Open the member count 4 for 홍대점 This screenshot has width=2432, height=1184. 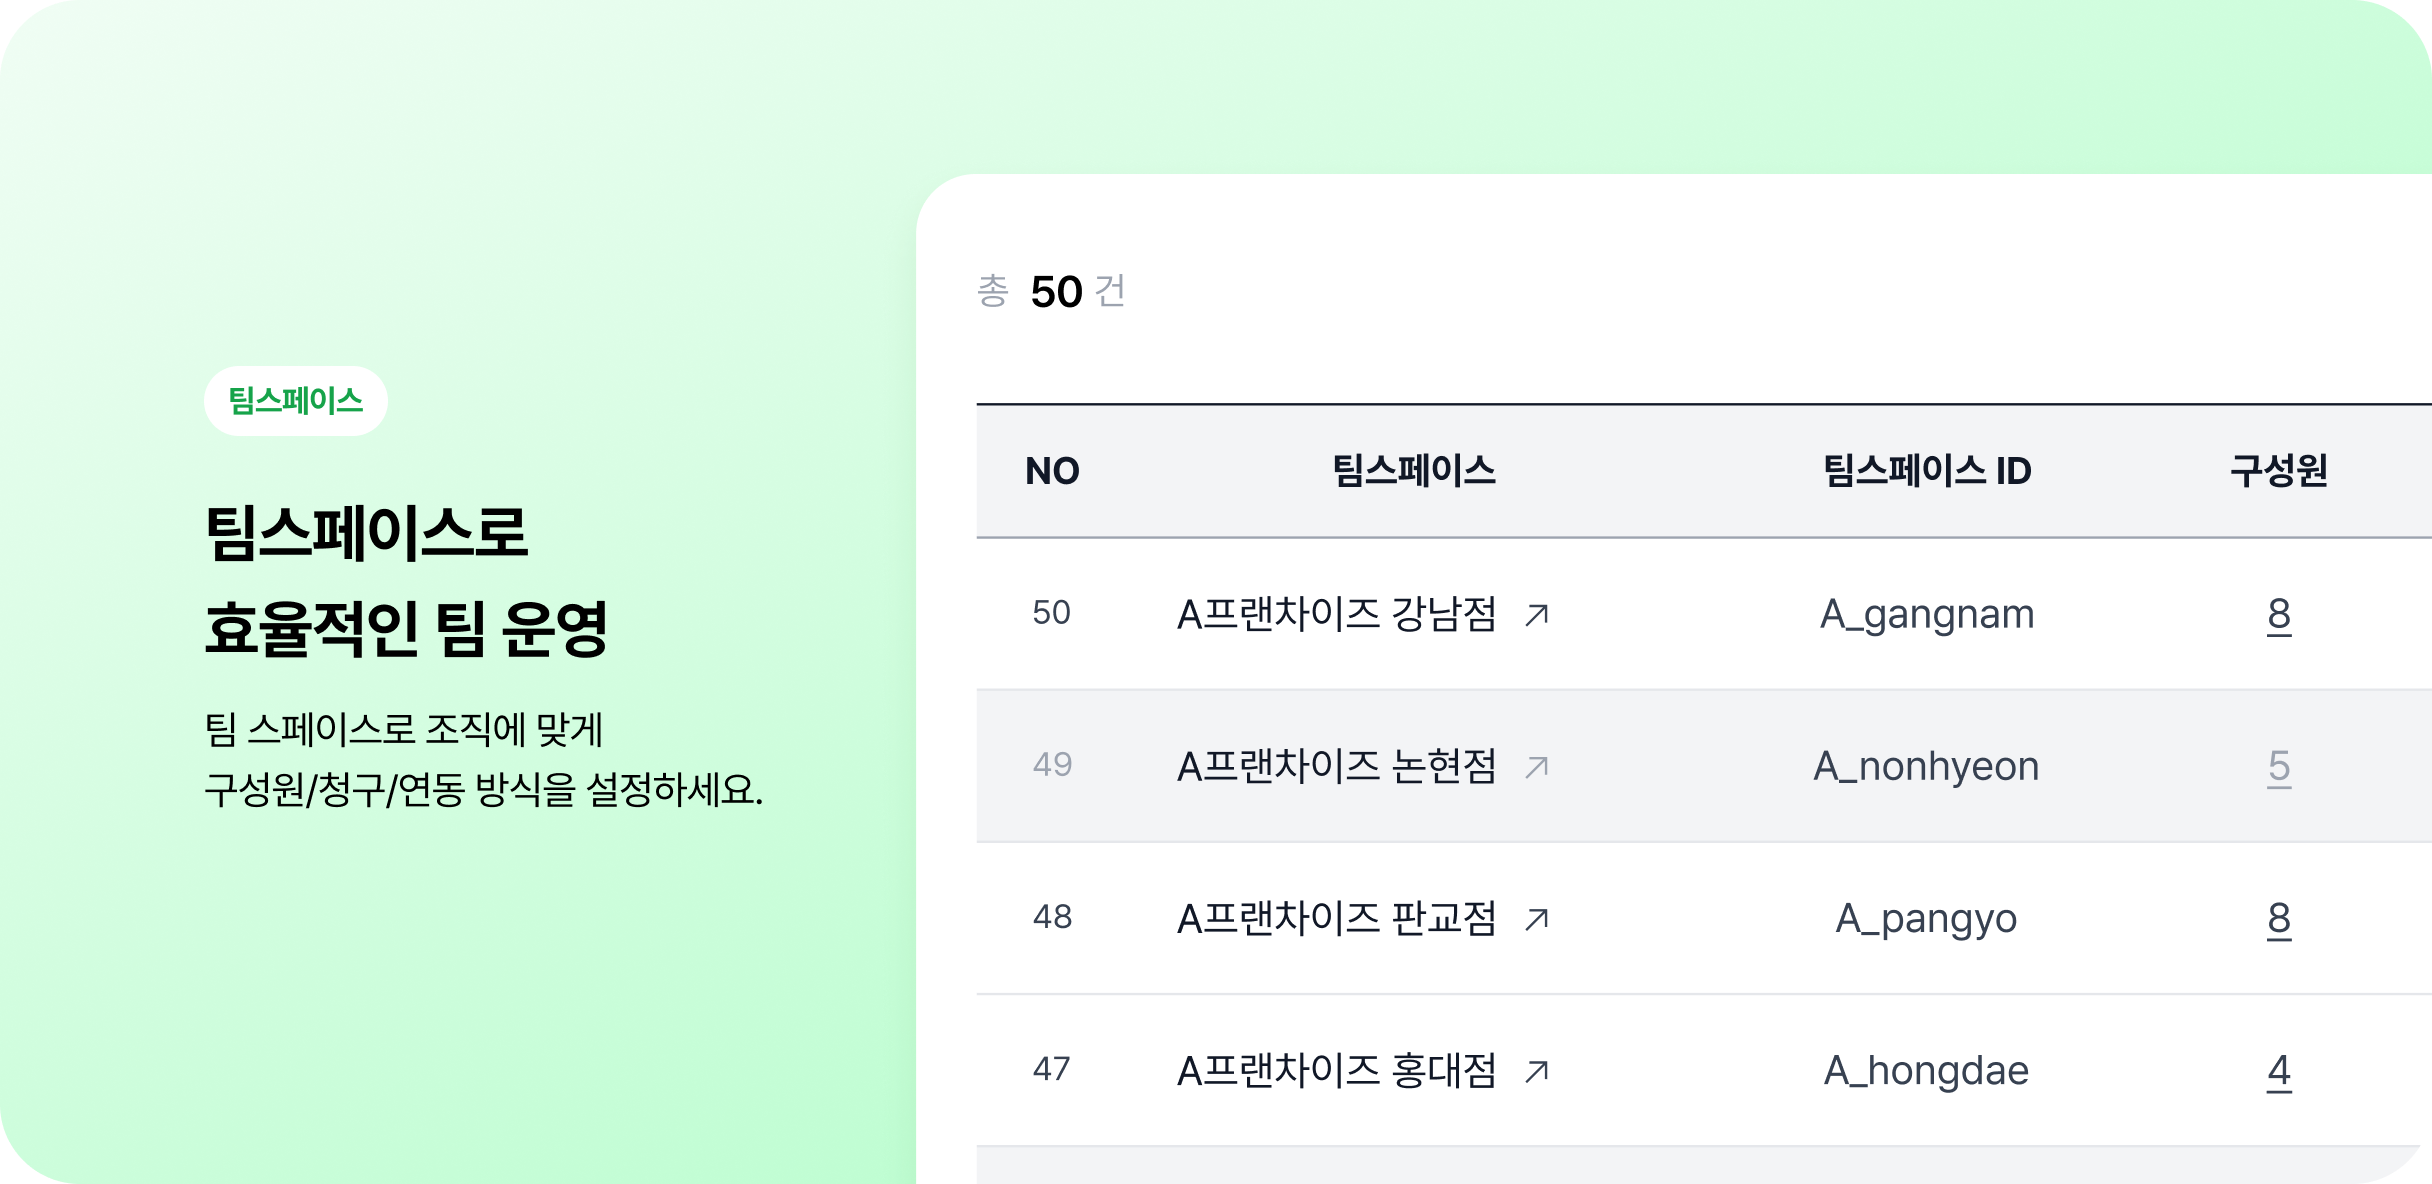[x=2279, y=1072]
